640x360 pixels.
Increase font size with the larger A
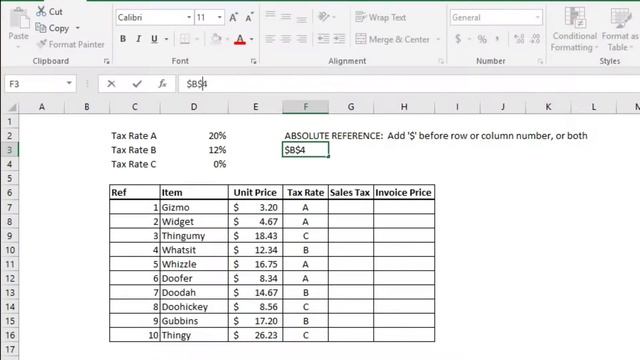coord(233,18)
